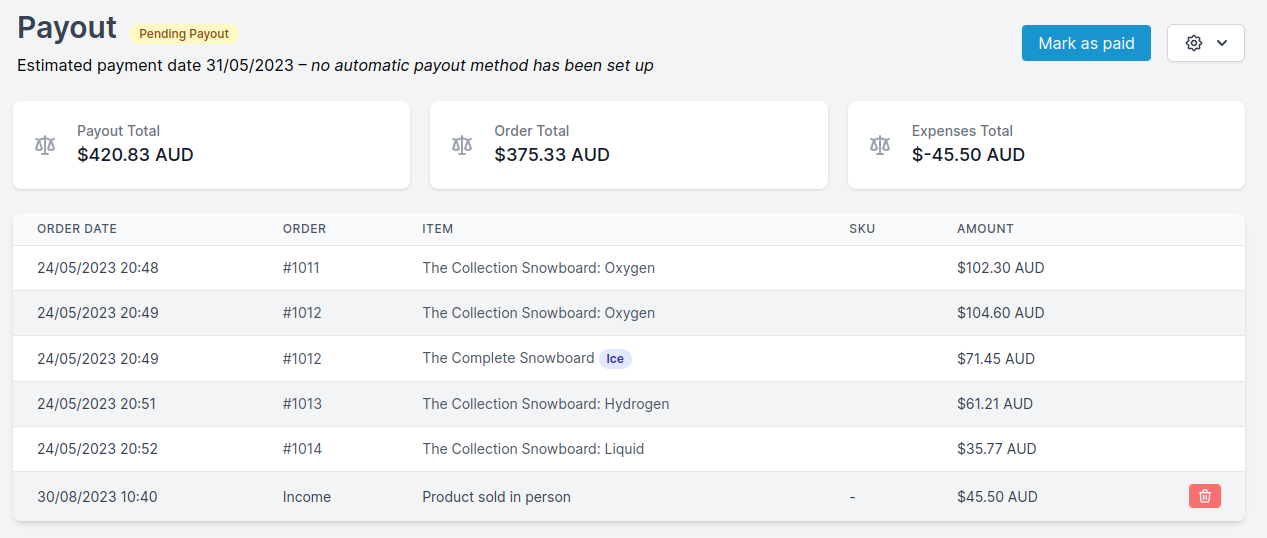
Task: Click The Collection Snowboard: Liquid item
Action: coord(533,449)
